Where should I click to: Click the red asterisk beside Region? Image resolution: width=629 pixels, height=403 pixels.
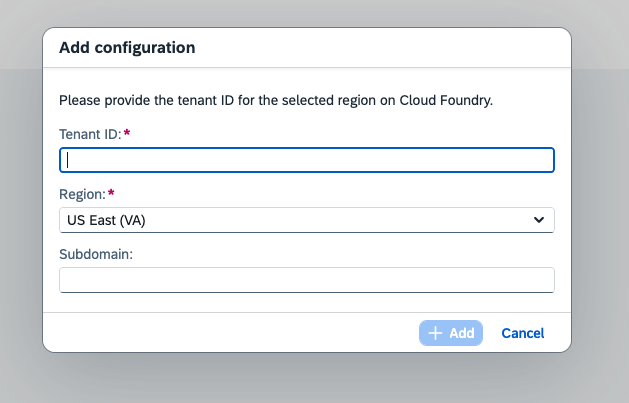pos(111,191)
